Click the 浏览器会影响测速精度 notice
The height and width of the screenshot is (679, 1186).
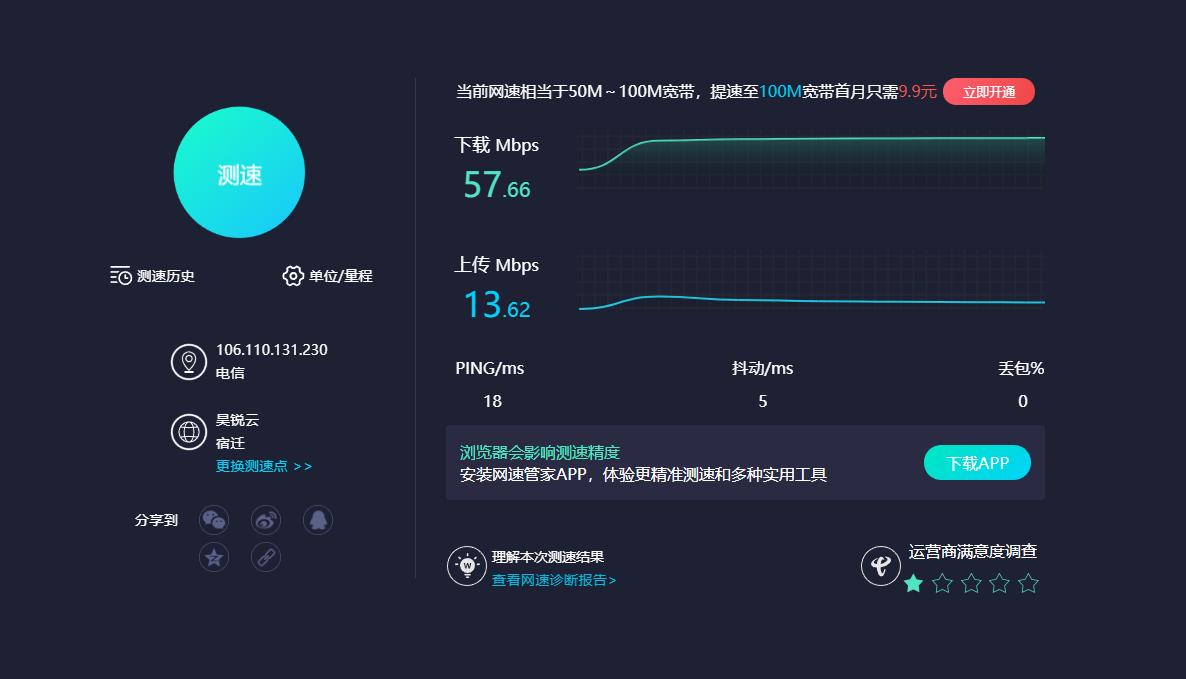[540, 452]
